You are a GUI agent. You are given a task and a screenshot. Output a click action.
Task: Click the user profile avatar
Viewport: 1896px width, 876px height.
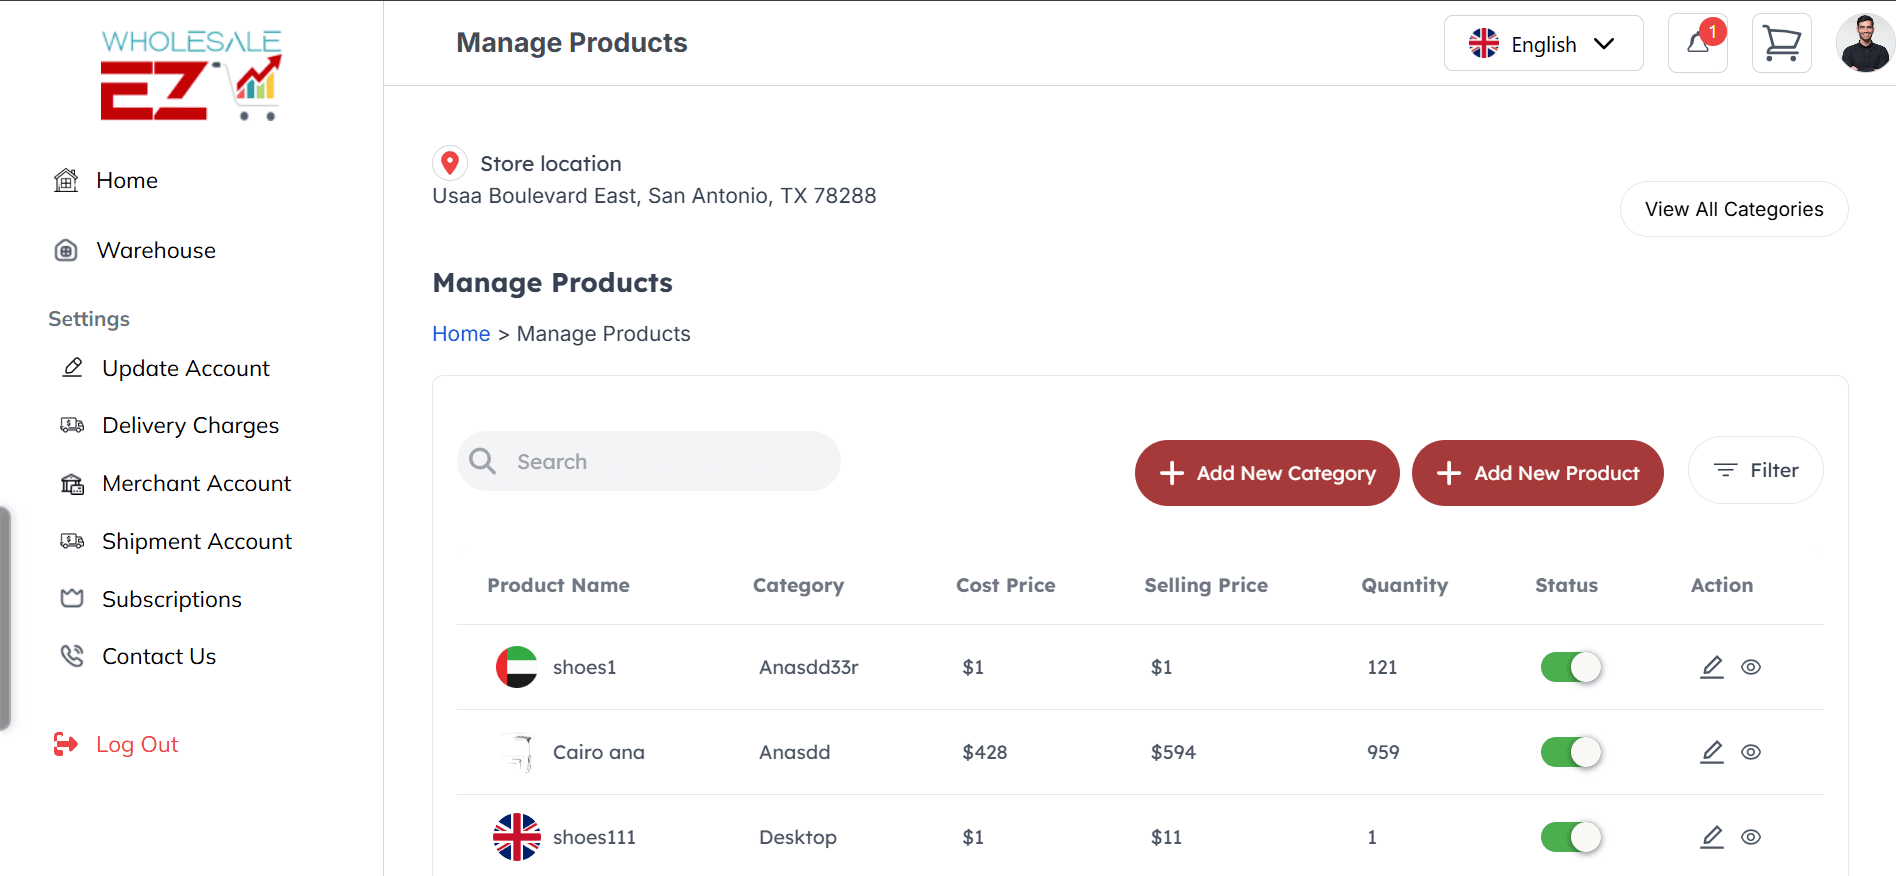point(1865,43)
